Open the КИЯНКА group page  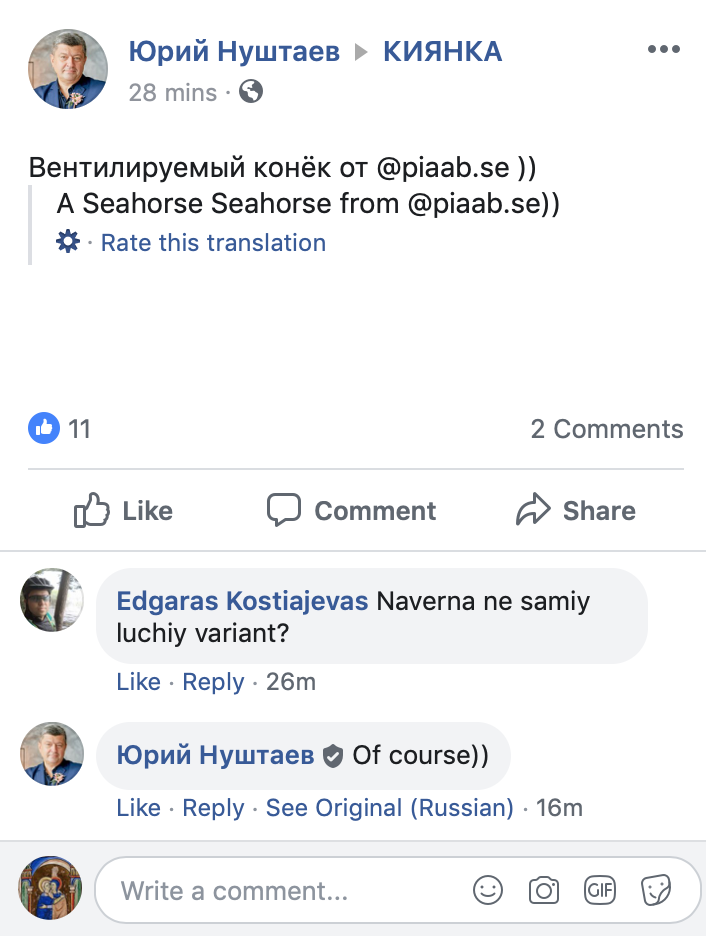pyautogui.click(x=443, y=52)
